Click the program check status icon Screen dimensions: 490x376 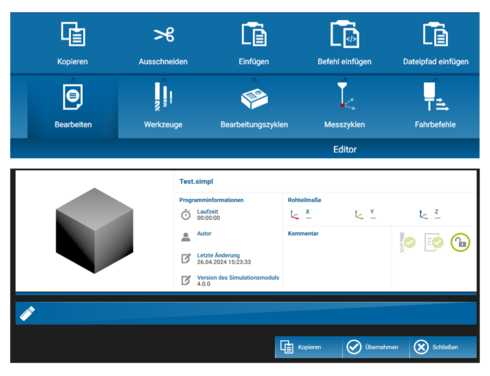[434, 242]
